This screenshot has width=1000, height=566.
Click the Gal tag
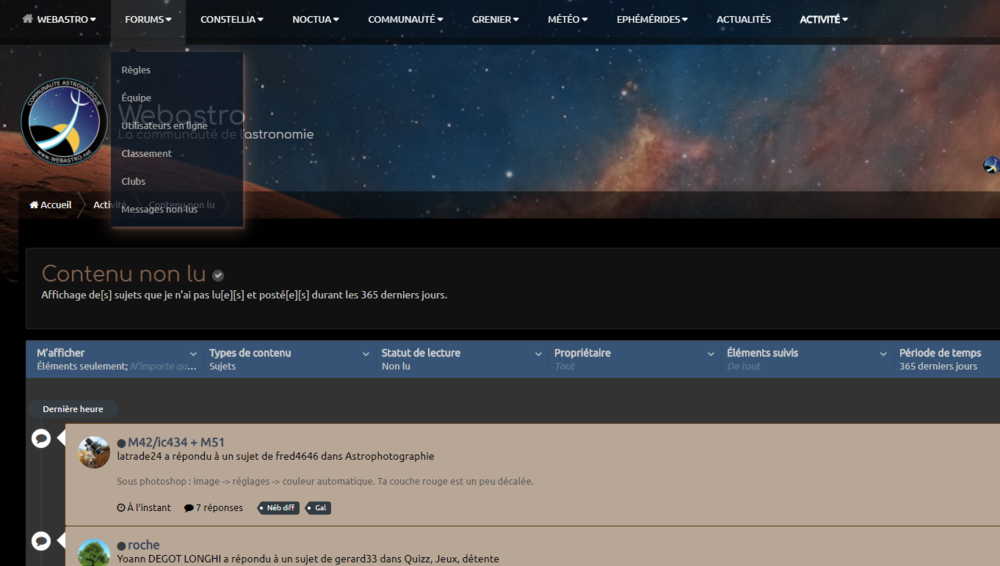click(318, 508)
